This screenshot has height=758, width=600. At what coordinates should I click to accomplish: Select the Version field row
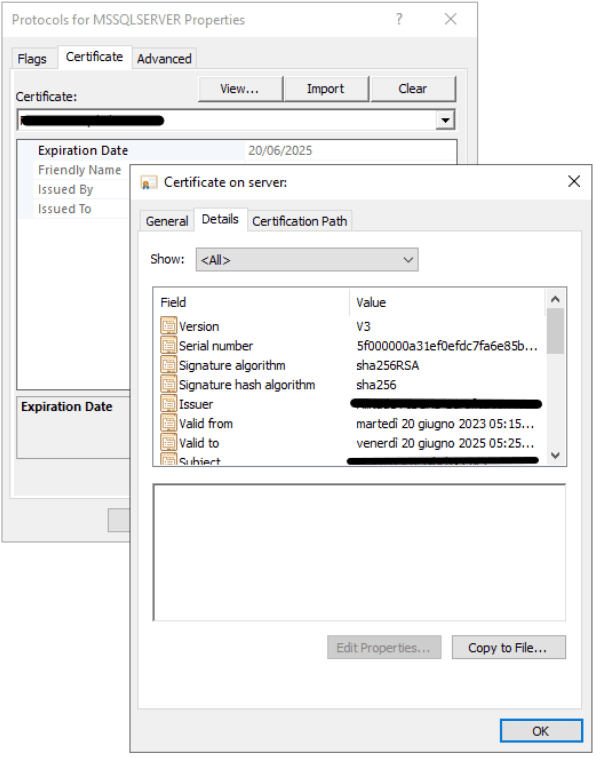[352, 326]
